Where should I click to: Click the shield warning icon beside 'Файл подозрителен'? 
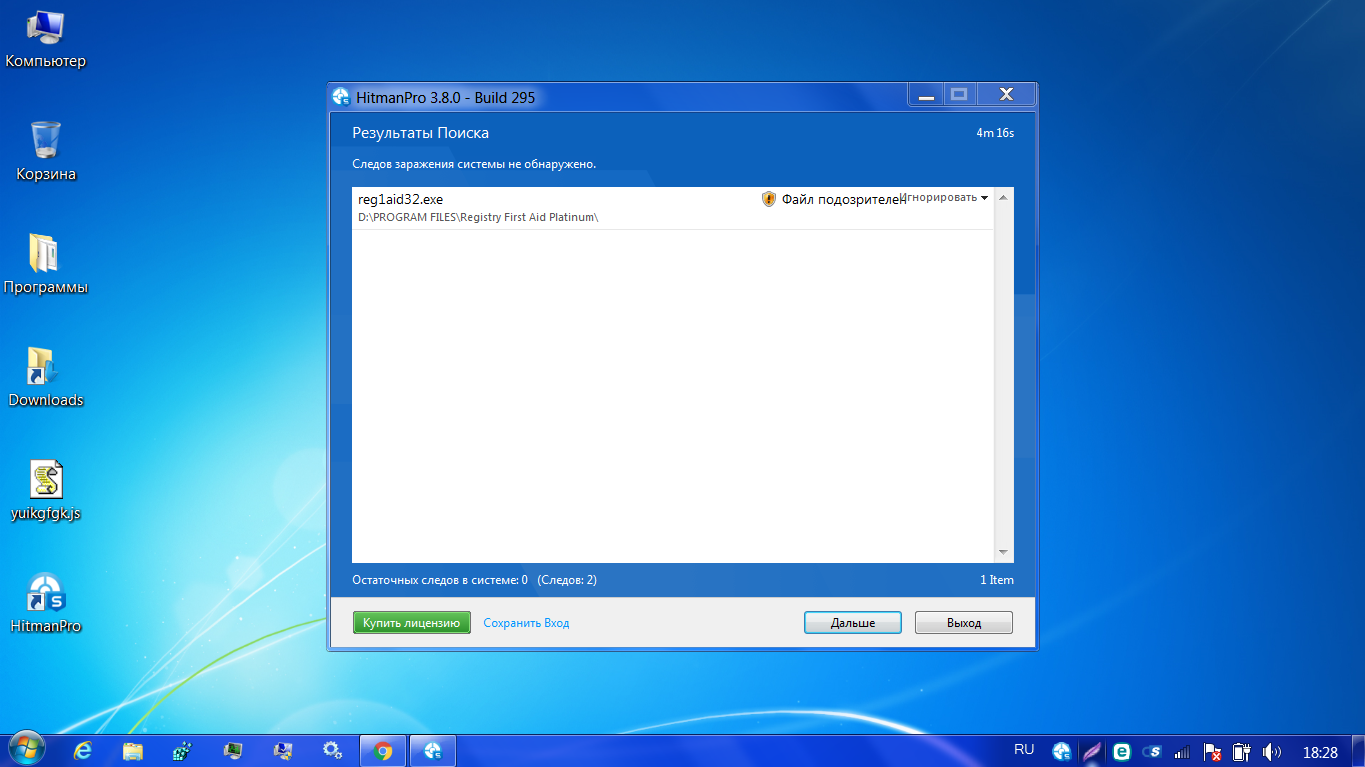coord(768,199)
